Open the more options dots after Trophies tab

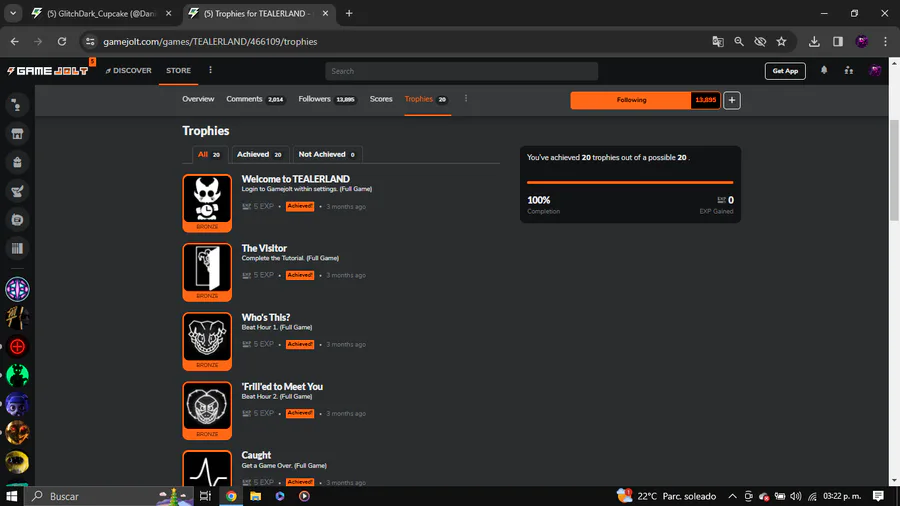click(x=465, y=99)
